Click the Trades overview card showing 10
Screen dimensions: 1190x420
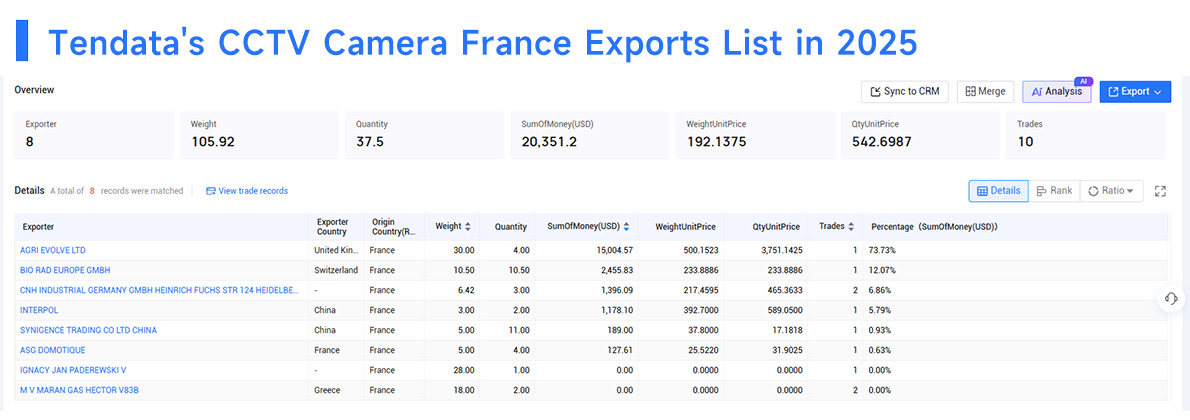pyautogui.click(x=1085, y=135)
